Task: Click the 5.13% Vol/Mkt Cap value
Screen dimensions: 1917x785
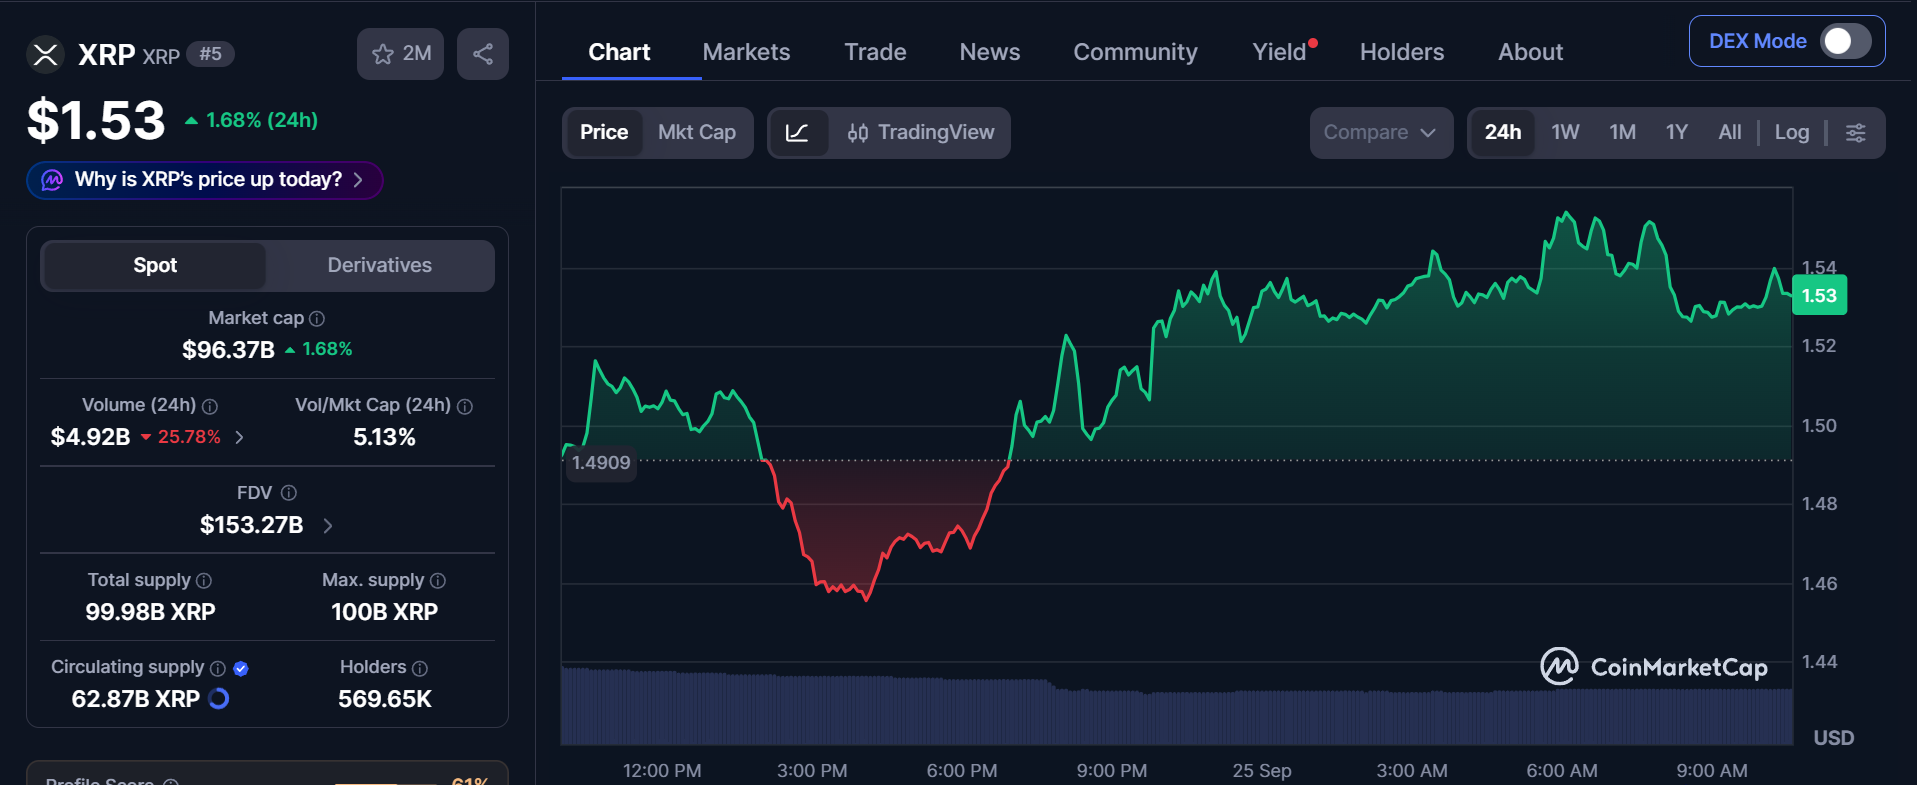Action: click(x=384, y=437)
